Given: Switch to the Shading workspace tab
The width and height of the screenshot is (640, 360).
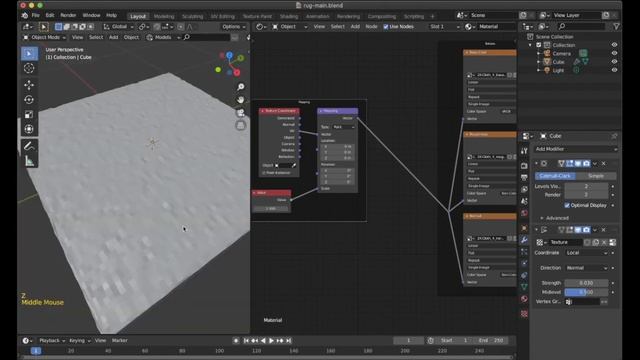Looking at the screenshot, I should click(289, 16).
